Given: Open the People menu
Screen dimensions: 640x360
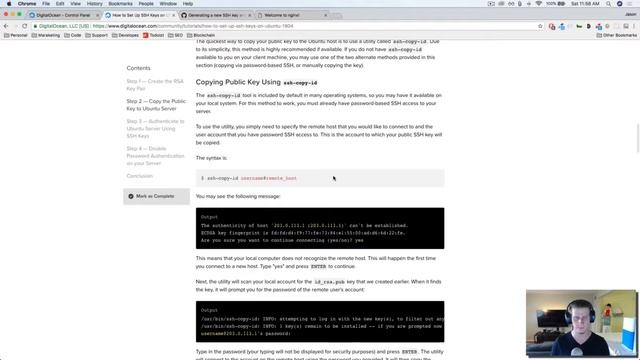Looking at the screenshot, I should coord(146,4).
